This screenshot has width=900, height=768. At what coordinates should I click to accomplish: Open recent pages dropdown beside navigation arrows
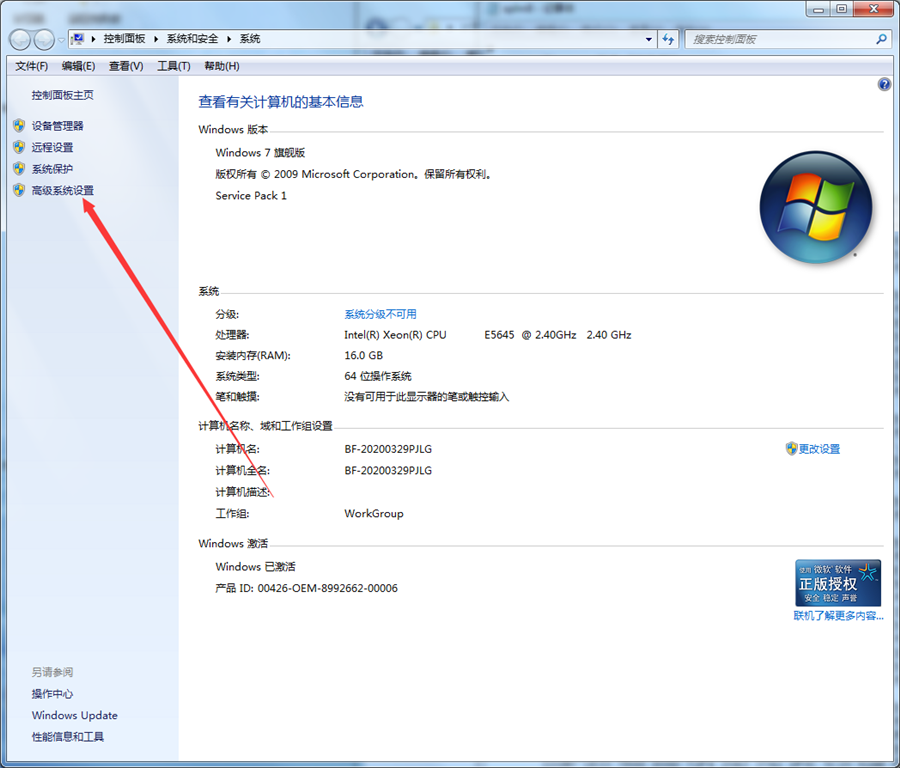(x=61, y=40)
